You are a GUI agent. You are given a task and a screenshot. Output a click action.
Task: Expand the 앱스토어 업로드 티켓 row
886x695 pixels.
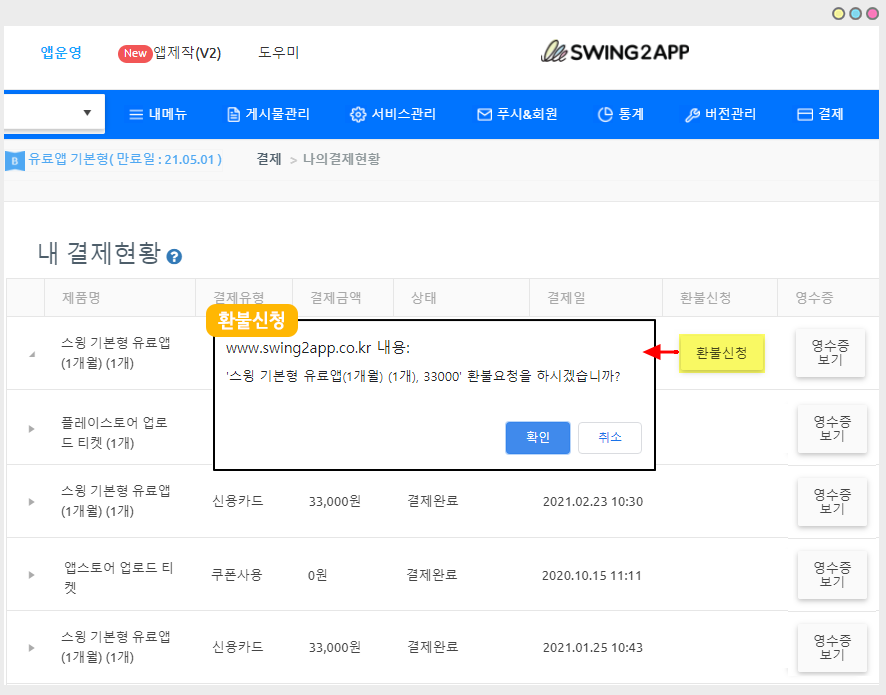tap(31, 575)
